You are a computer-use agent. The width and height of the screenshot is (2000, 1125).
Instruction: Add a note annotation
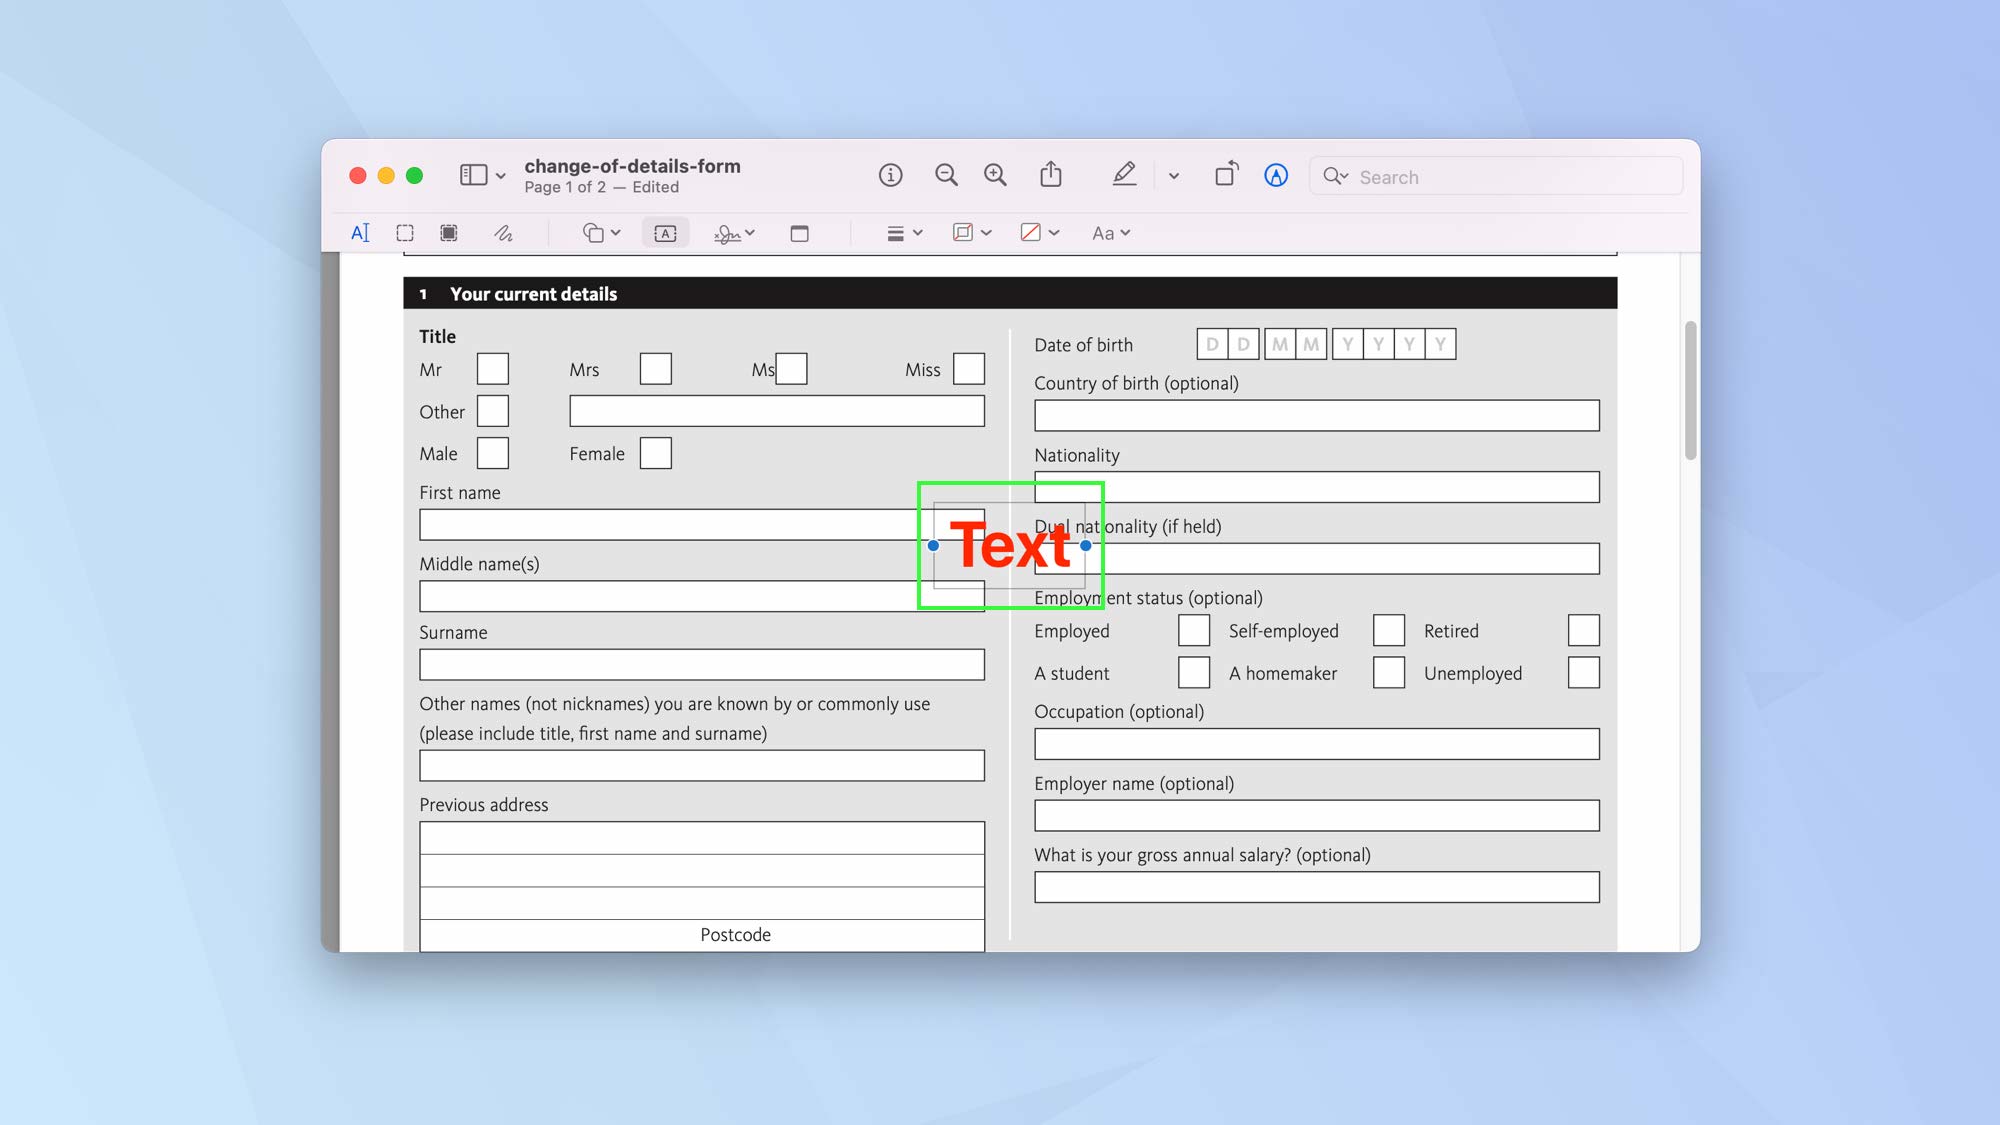coord(799,232)
